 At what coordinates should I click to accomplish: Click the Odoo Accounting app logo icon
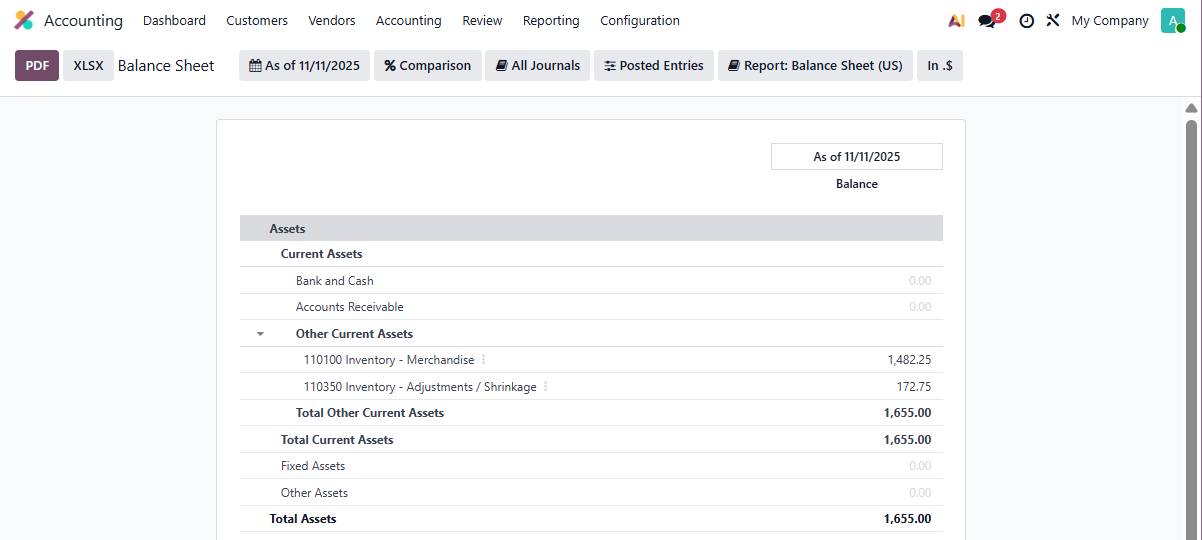(24, 20)
